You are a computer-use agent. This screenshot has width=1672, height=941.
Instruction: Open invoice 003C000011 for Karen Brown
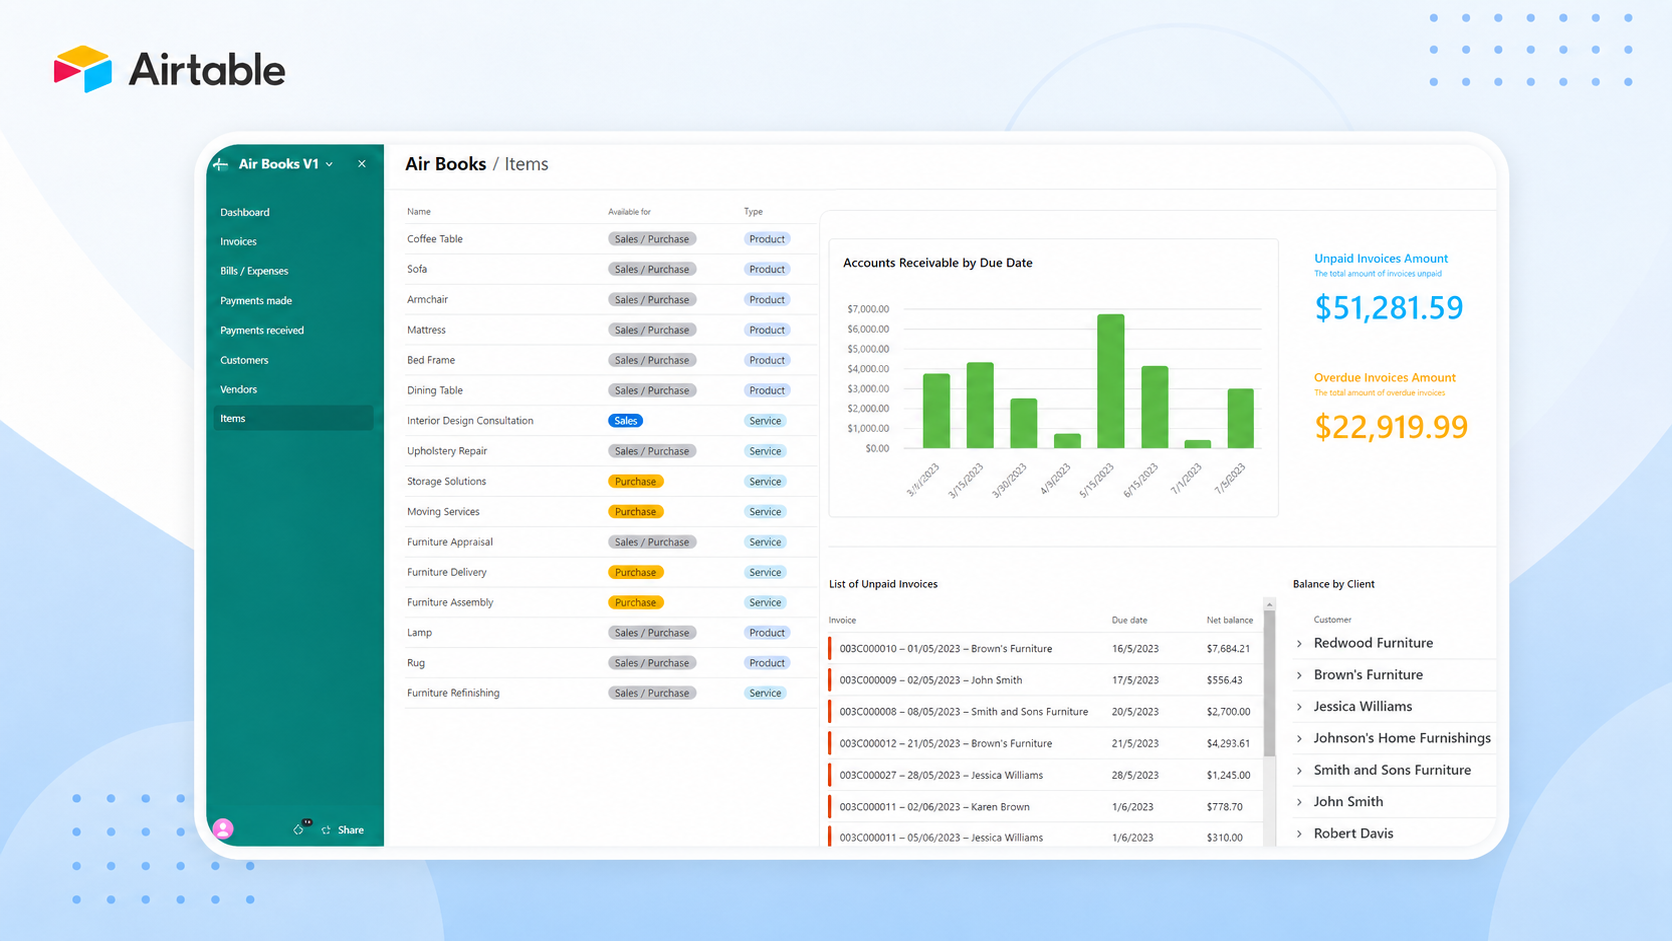[x=935, y=807]
